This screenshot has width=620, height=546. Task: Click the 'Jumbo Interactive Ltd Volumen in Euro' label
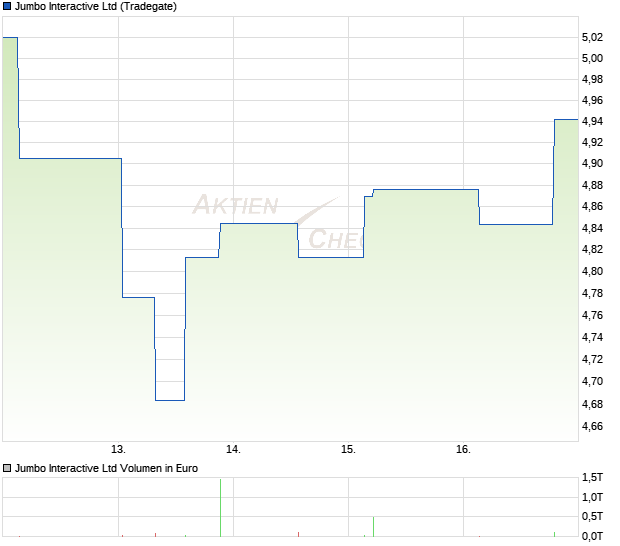pyautogui.click(x=106, y=468)
